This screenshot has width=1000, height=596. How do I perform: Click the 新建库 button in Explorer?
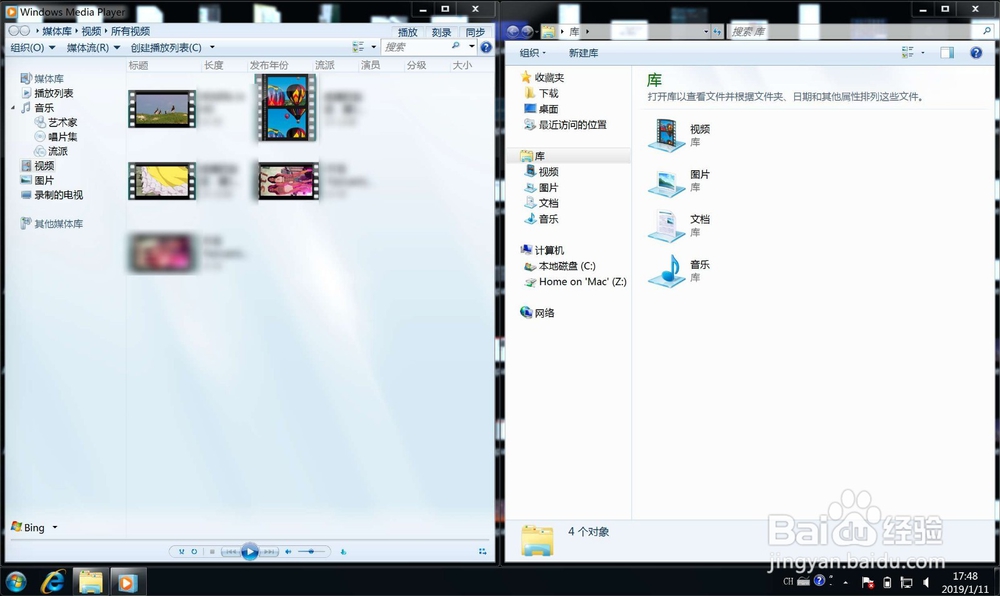tap(584, 52)
